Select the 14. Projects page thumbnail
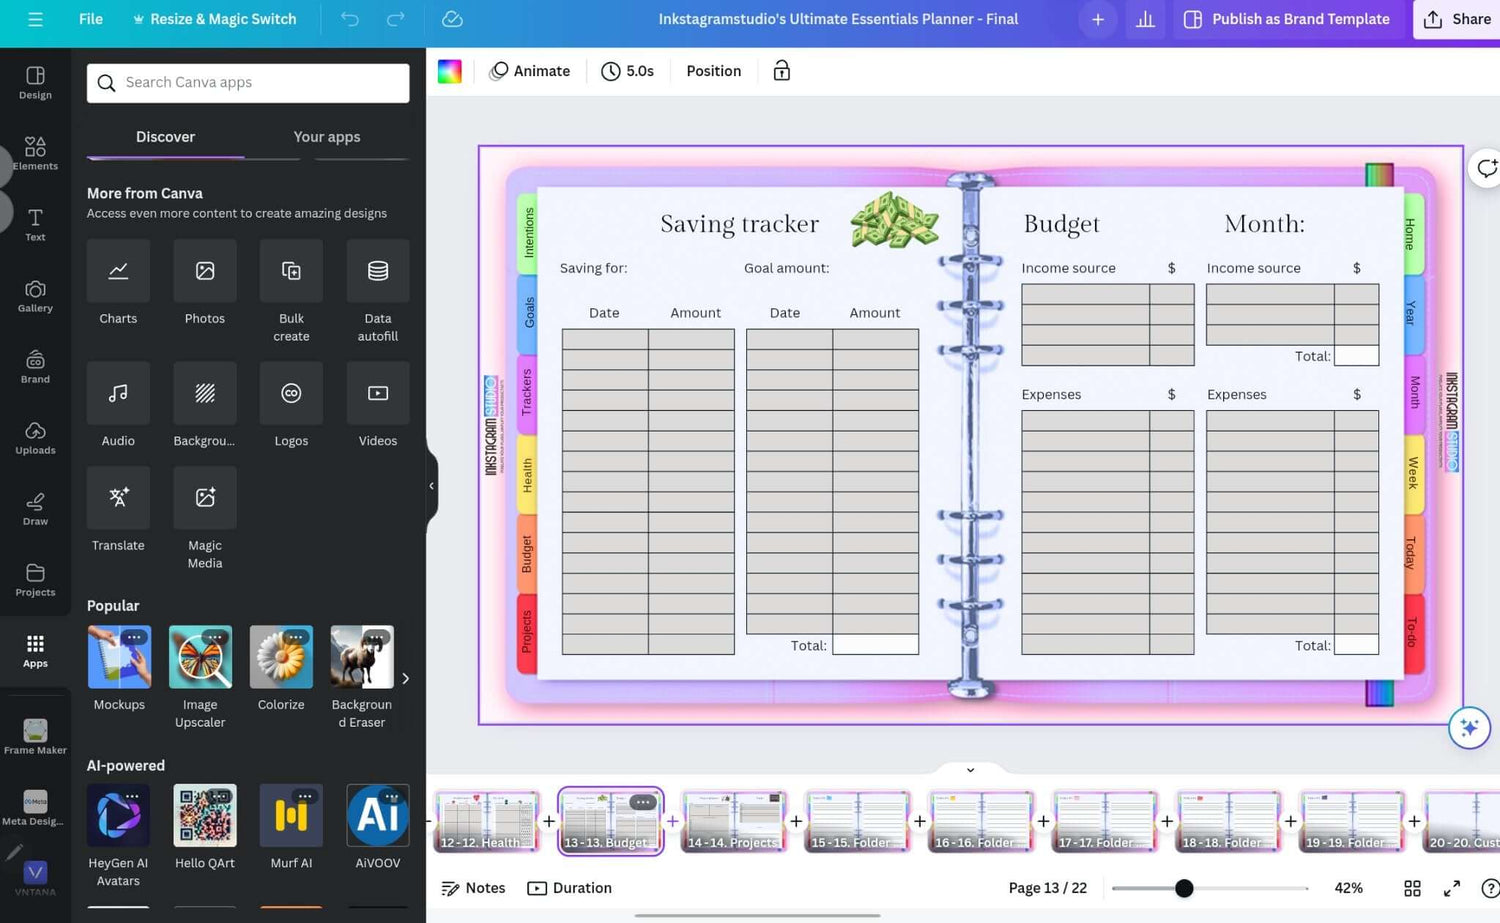This screenshot has width=1500, height=923. [734, 818]
